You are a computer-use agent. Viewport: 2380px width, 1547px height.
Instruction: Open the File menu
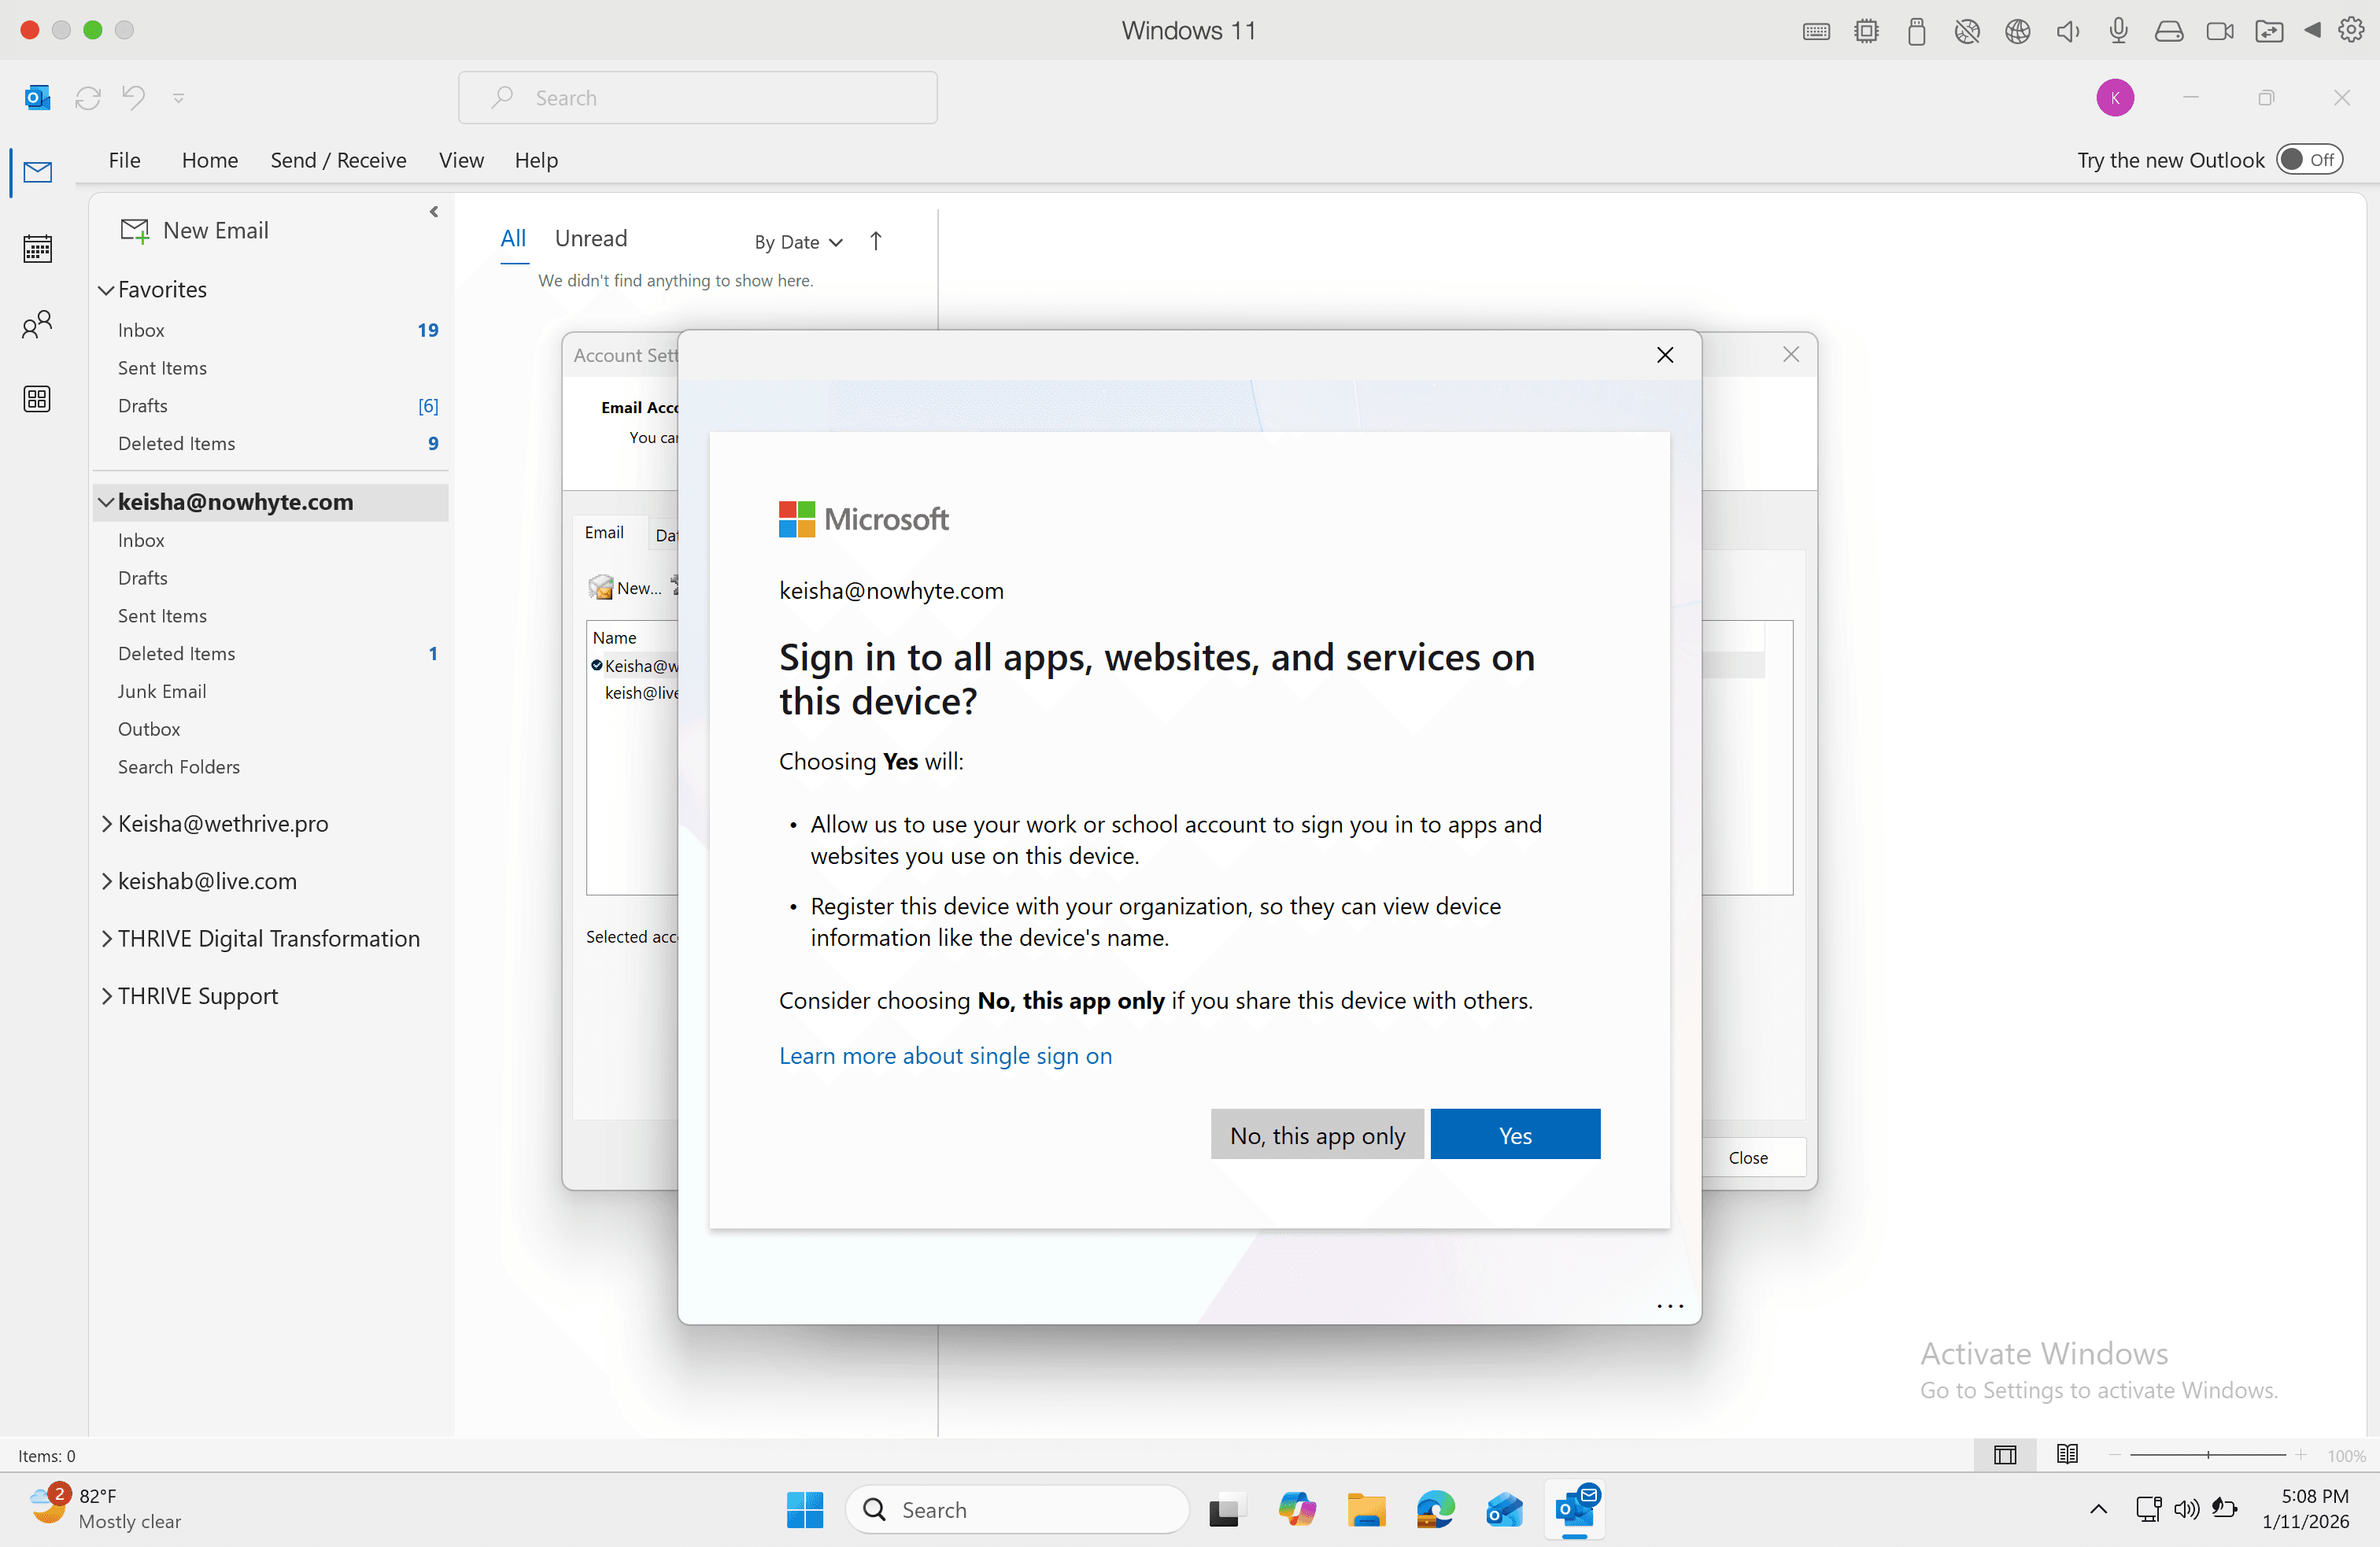124,160
